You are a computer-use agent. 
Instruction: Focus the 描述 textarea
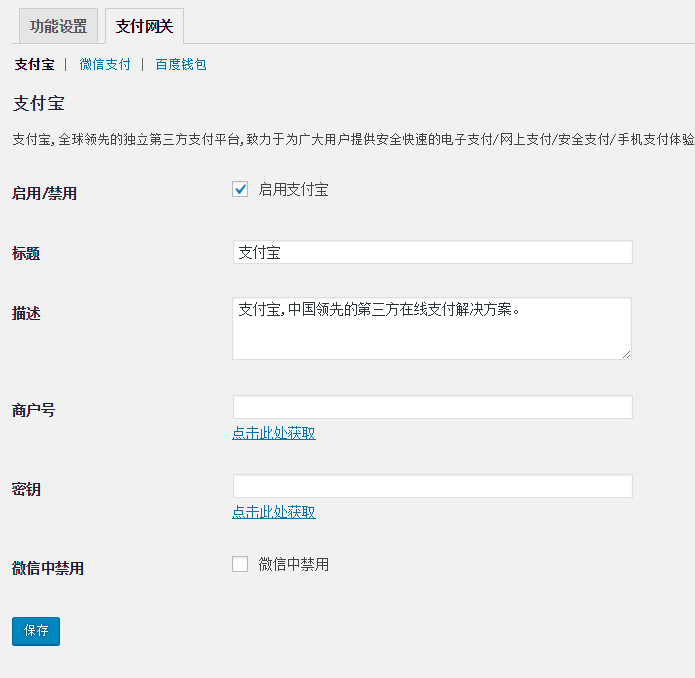(432, 328)
